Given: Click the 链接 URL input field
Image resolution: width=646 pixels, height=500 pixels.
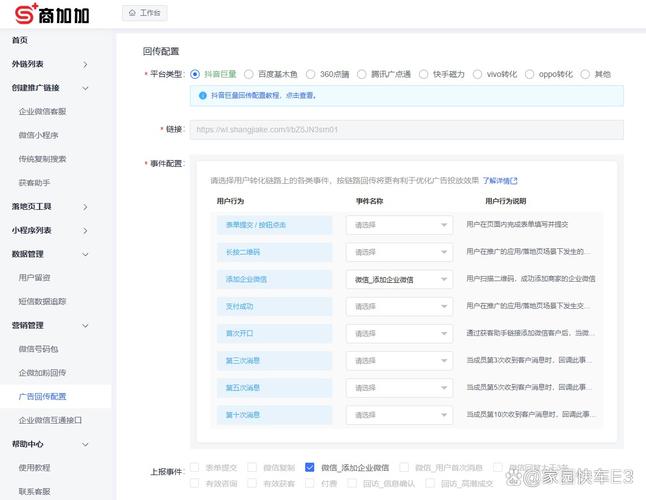Looking at the screenshot, I should 407,130.
